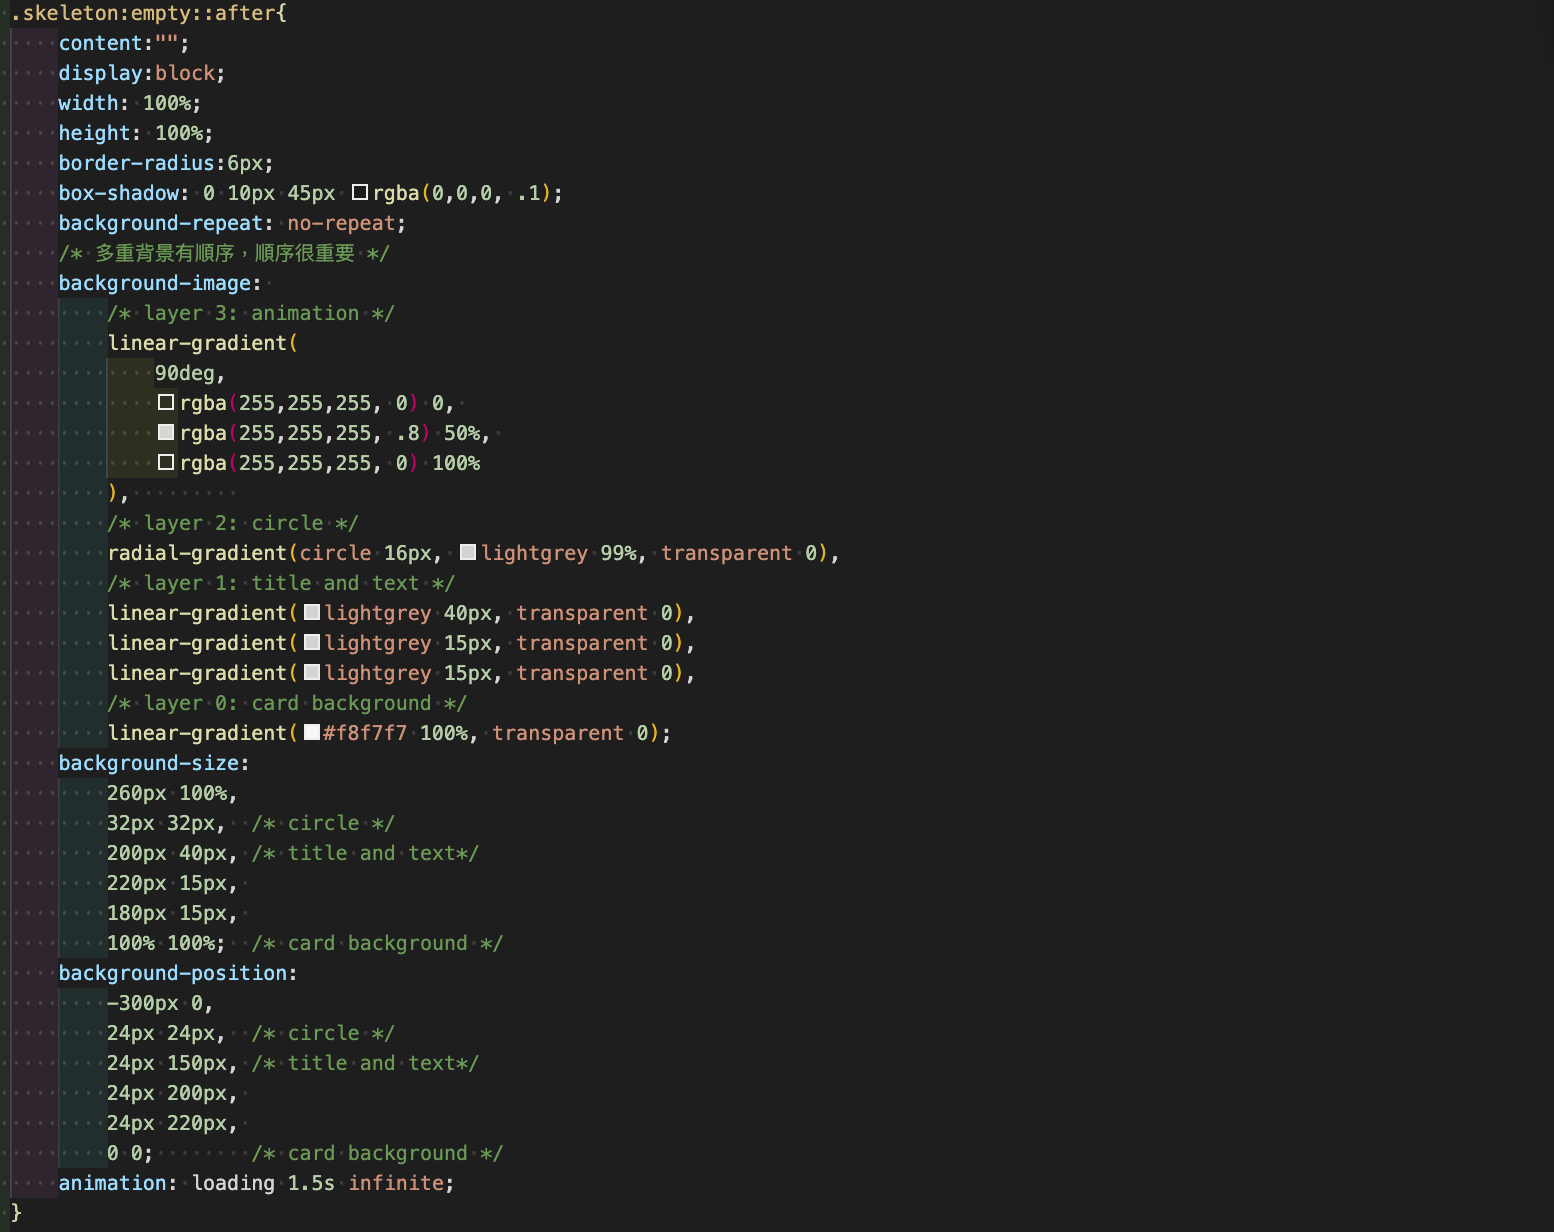The width and height of the screenshot is (1554, 1232).
Task: Click the radial-gradient function name
Action: [197, 553]
